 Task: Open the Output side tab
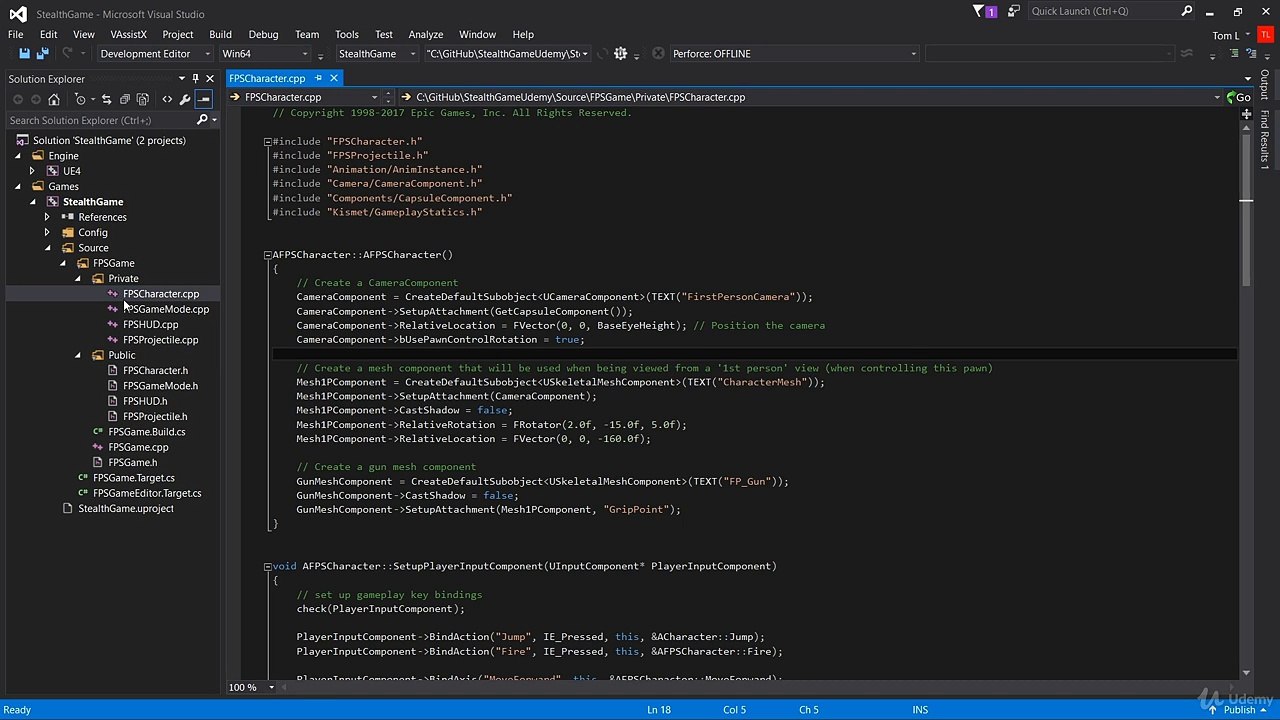(x=1265, y=85)
